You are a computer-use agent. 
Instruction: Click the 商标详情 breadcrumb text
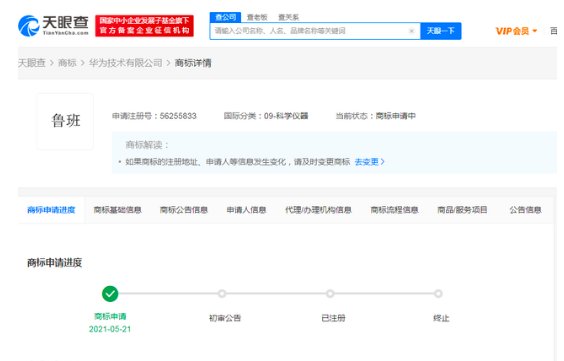pyautogui.click(x=193, y=63)
